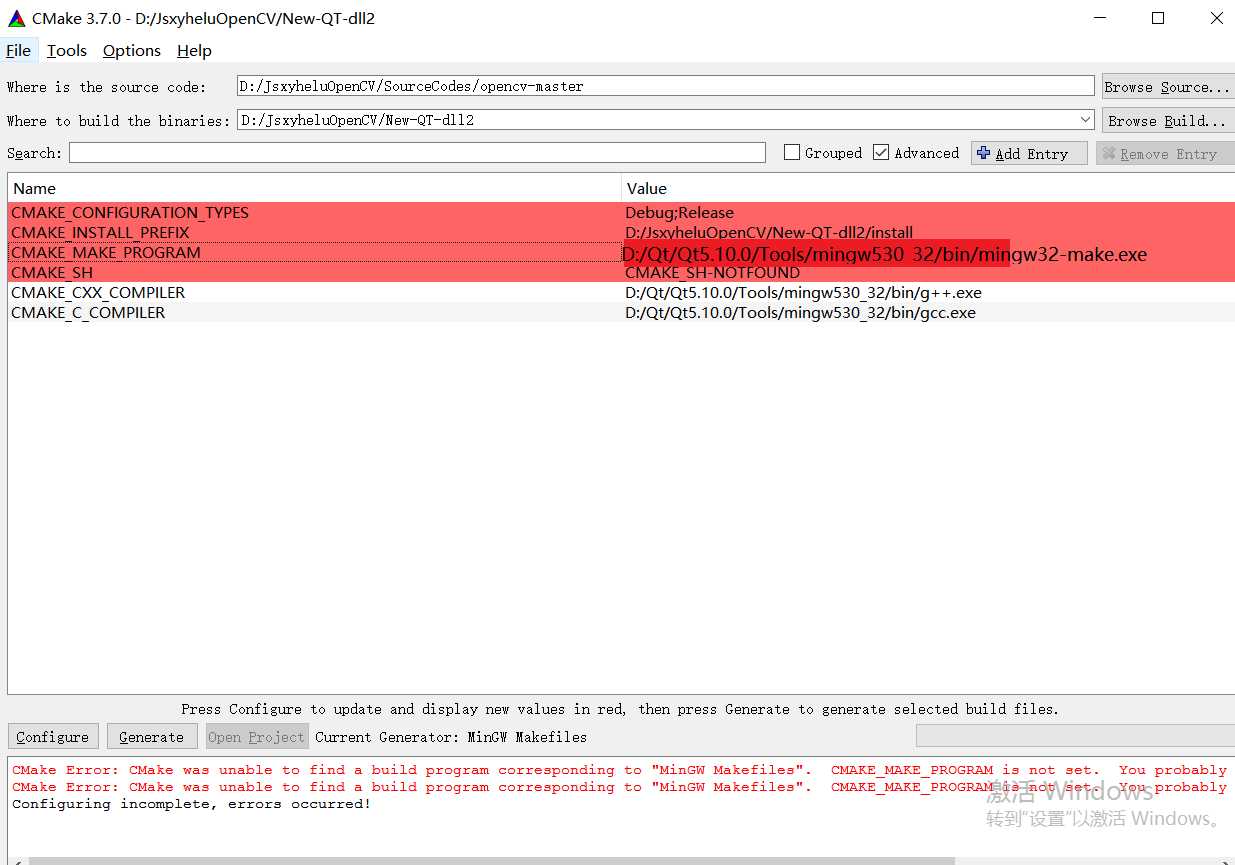Click the Browse Source button

click(x=1167, y=87)
